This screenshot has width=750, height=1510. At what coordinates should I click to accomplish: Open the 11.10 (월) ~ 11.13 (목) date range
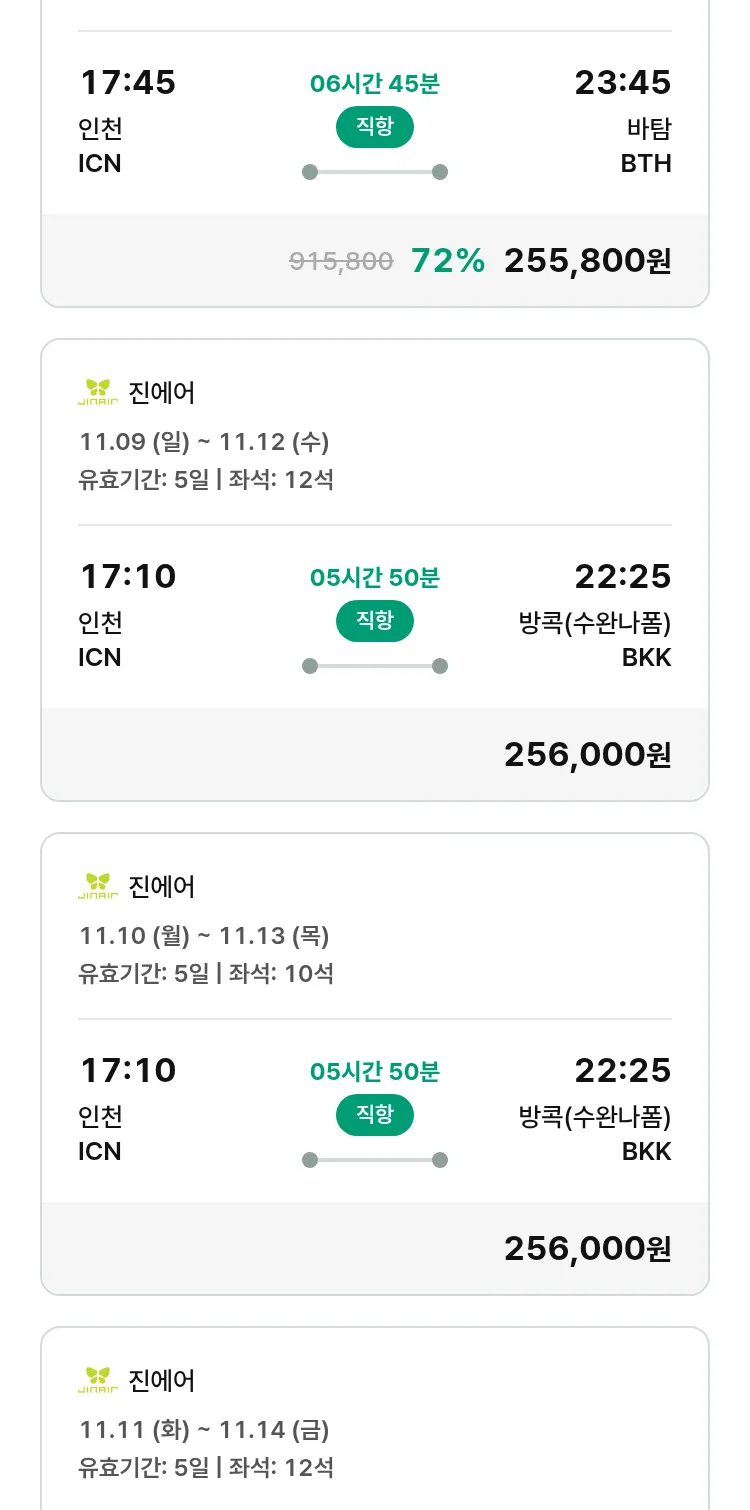click(x=204, y=935)
